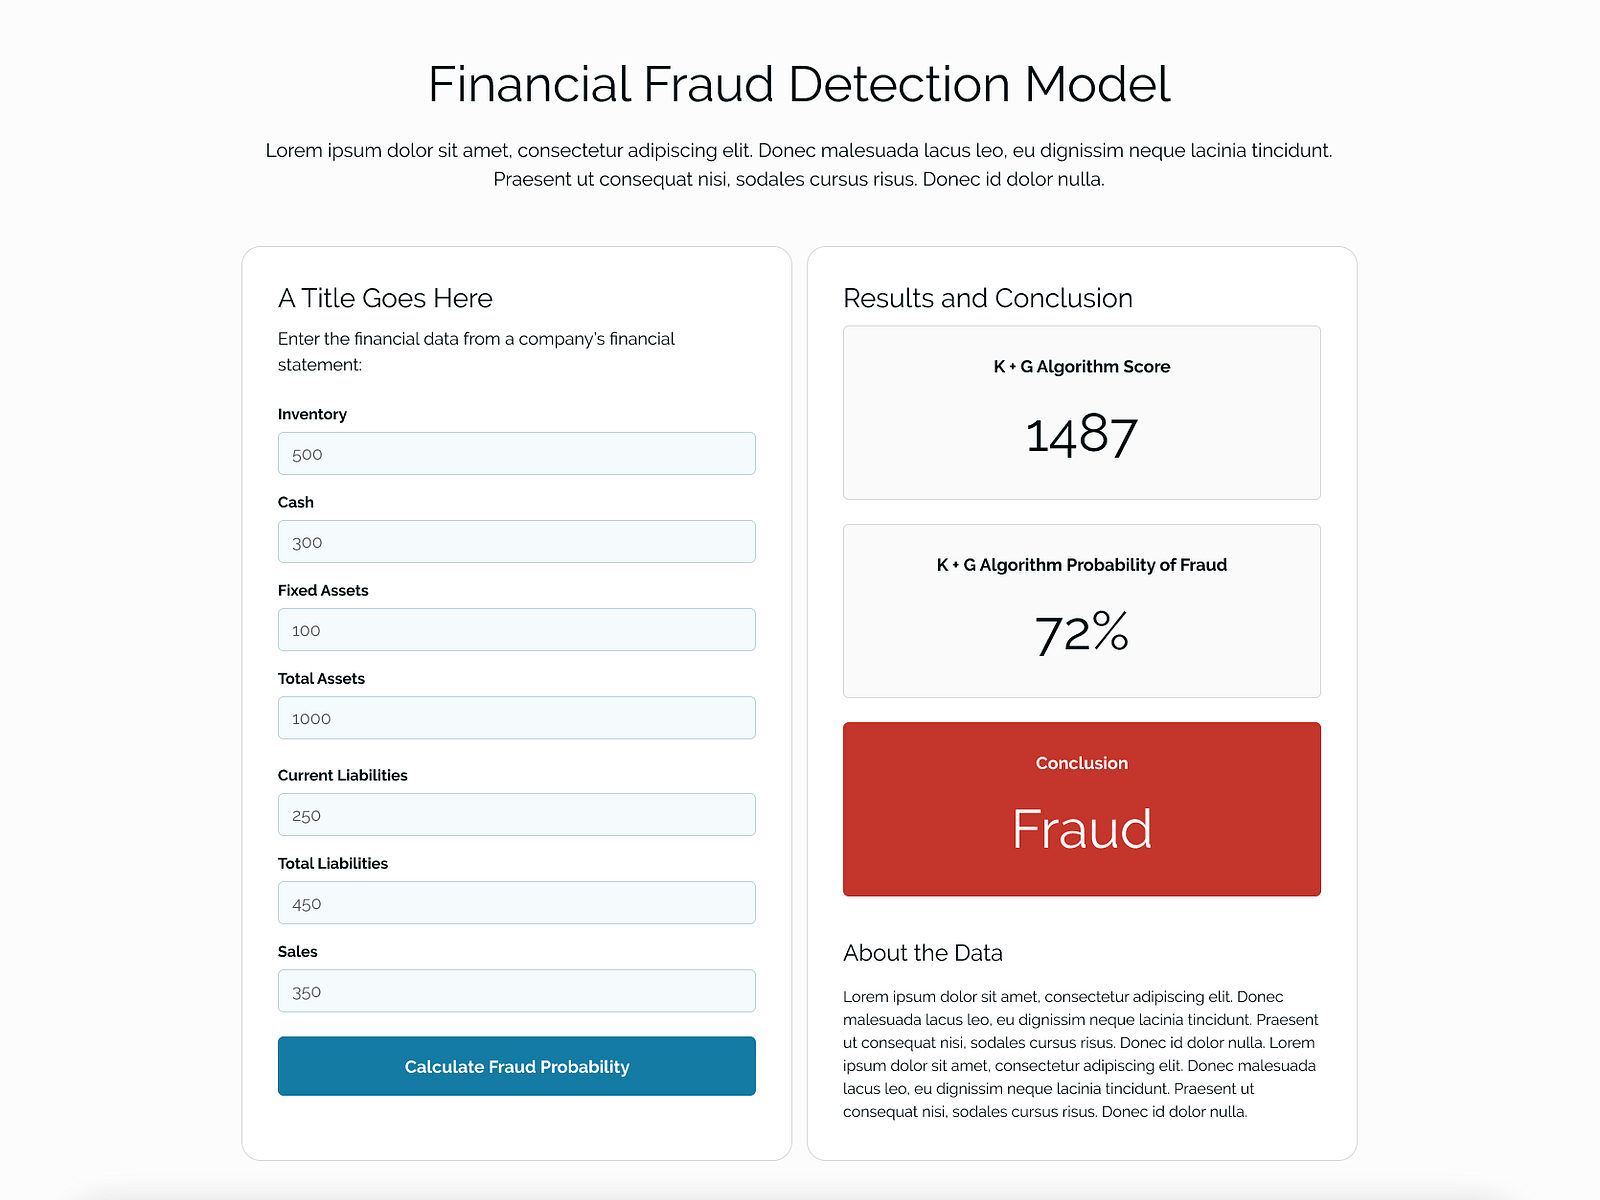Select the Conclusion label text
Image resolution: width=1600 pixels, height=1200 pixels.
click(x=1081, y=763)
